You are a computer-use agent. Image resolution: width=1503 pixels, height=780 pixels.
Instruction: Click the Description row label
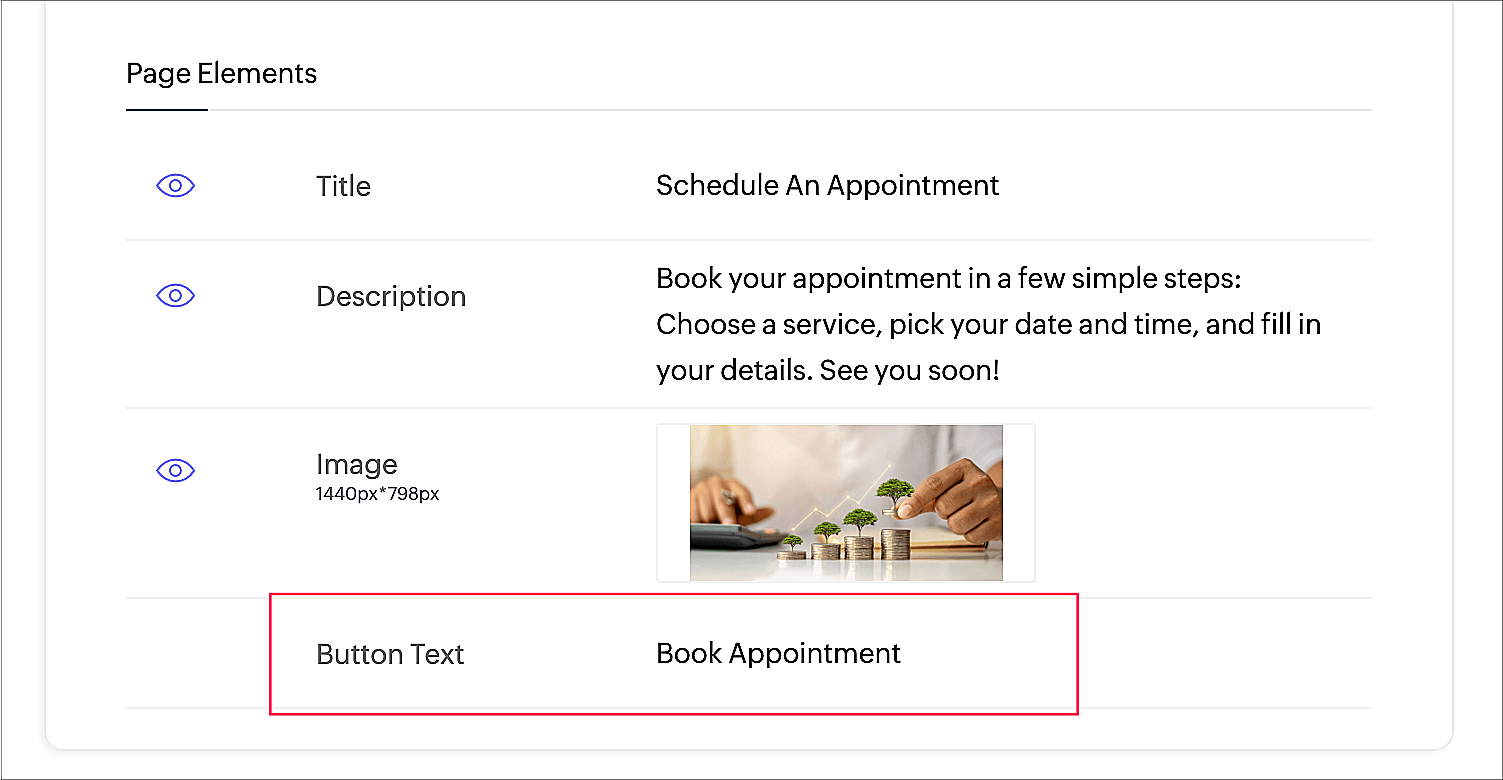point(391,297)
